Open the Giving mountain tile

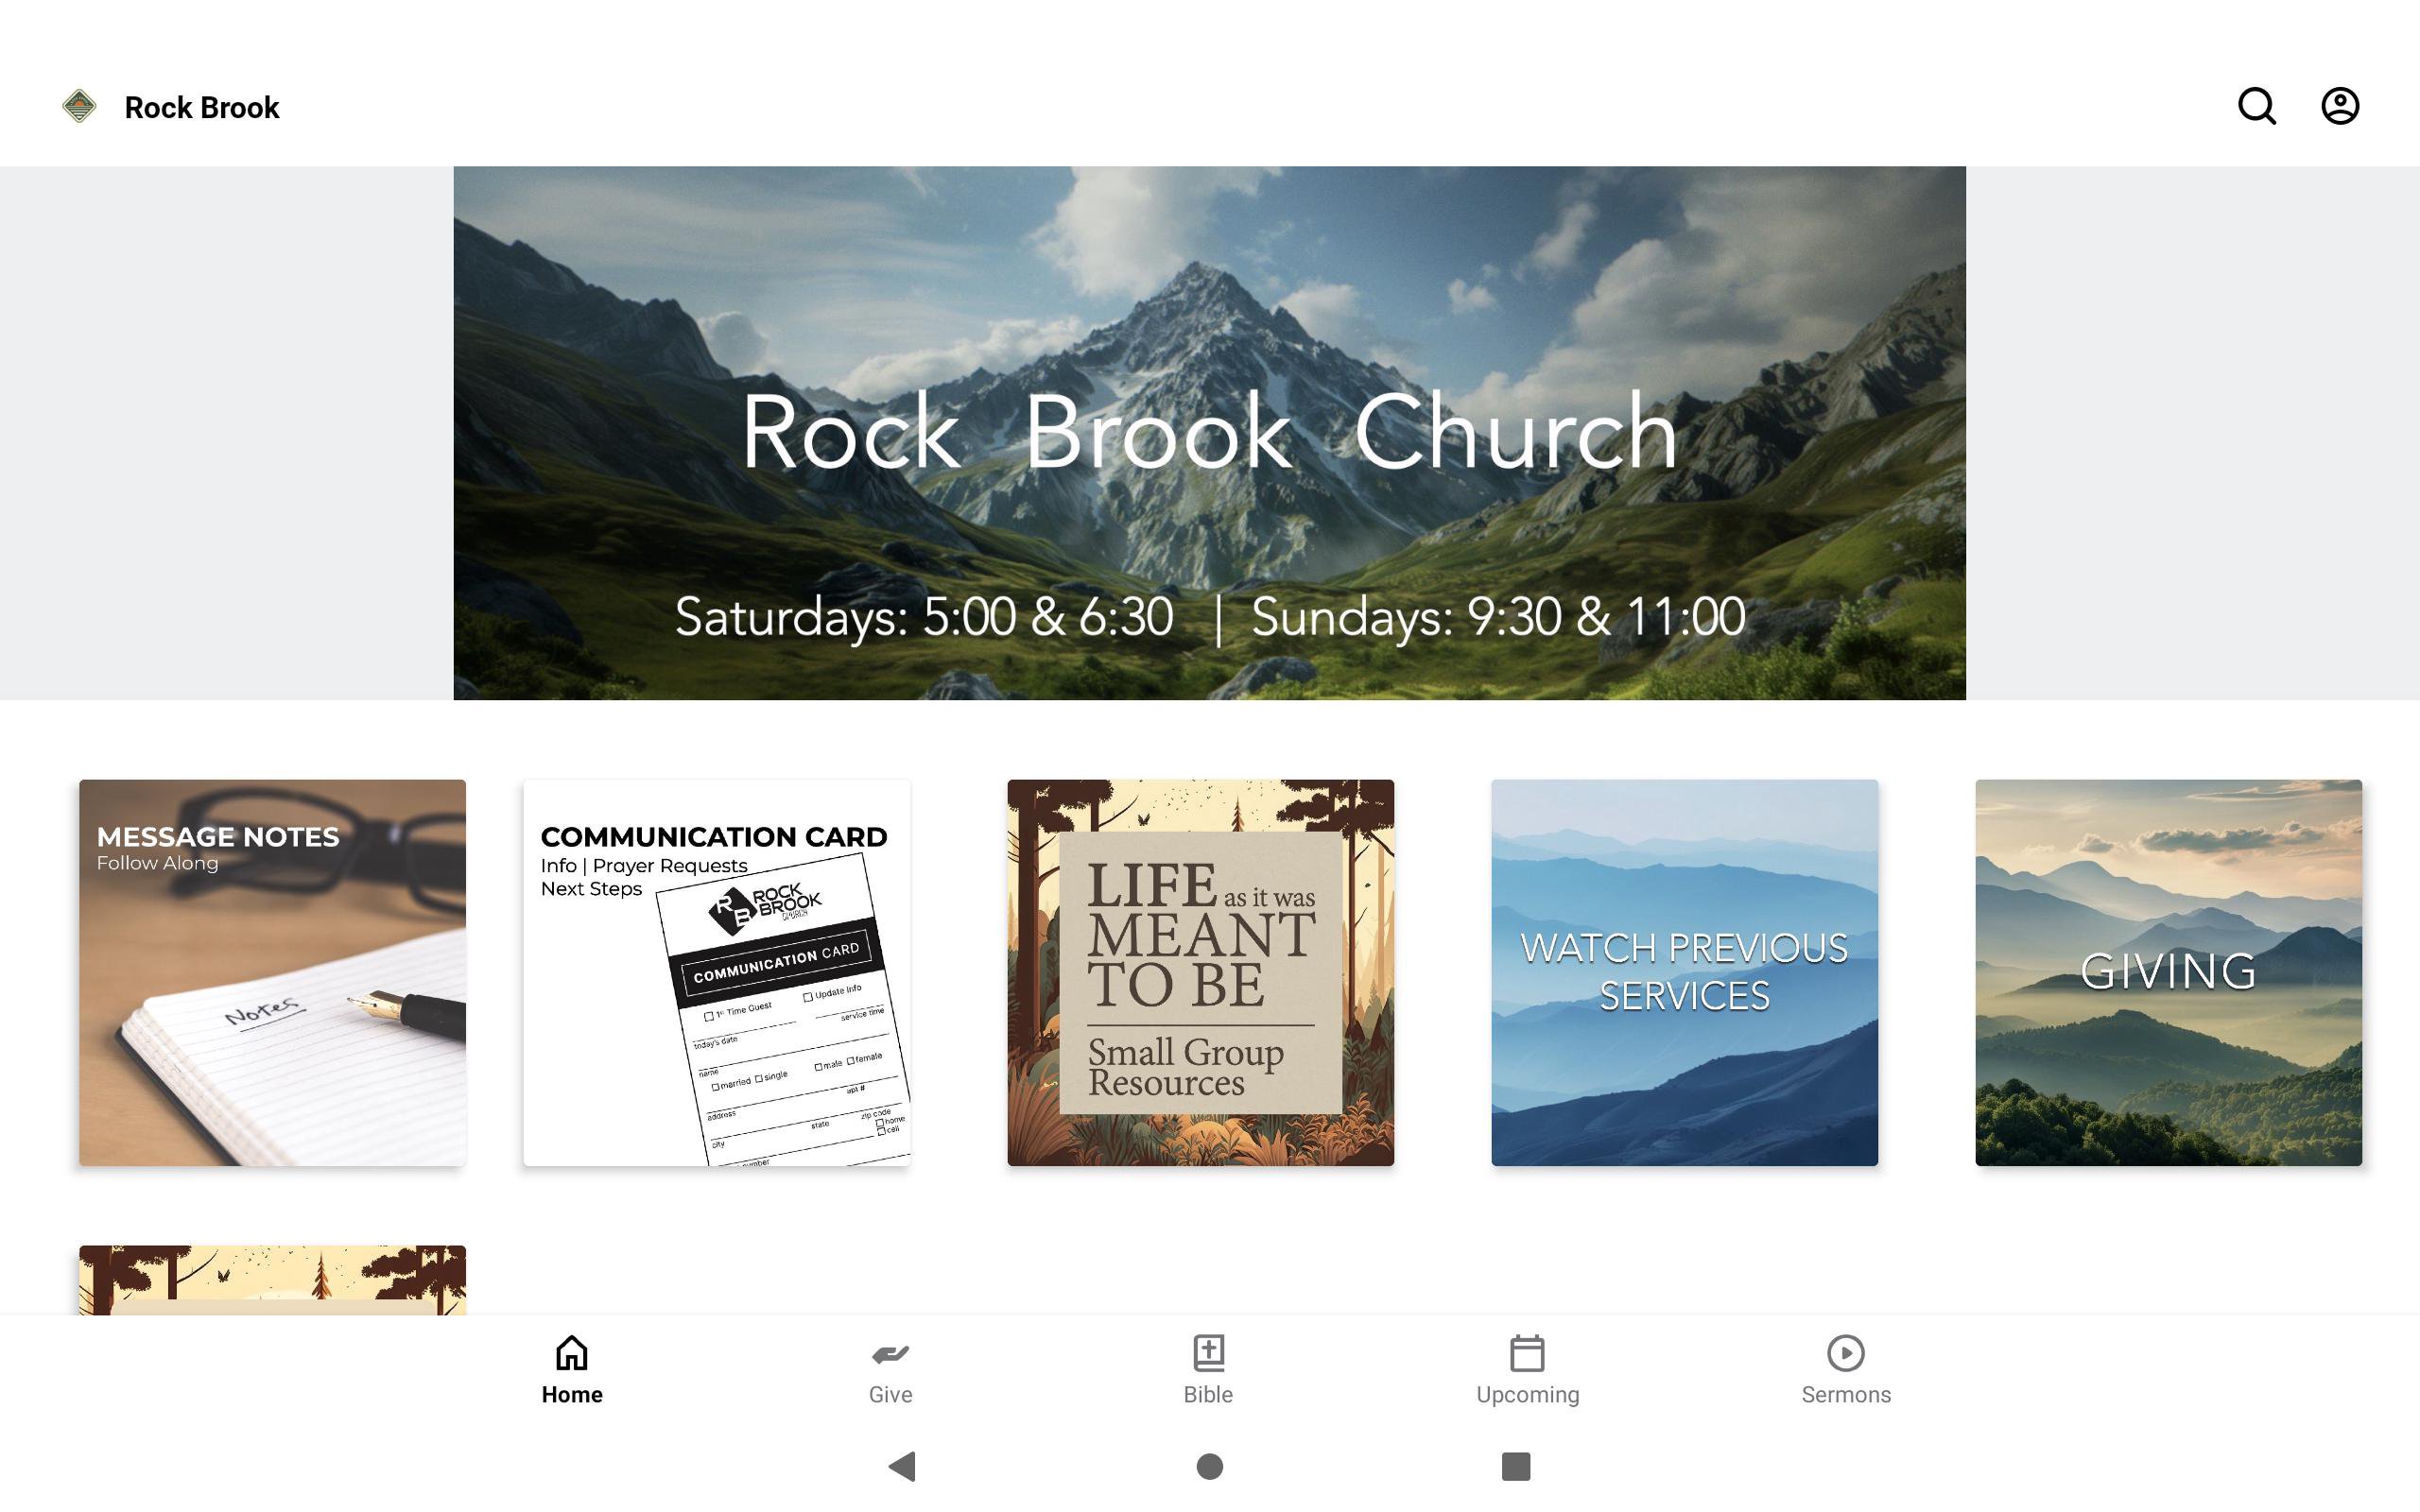coord(2169,973)
